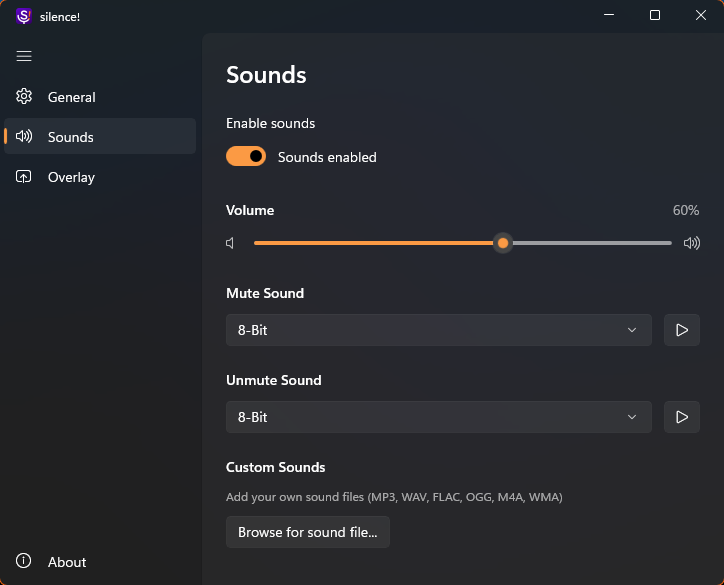Viewport: 724px width, 585px height.
Task: Click the Sounds page heading
Action: [x=266, y=75]
